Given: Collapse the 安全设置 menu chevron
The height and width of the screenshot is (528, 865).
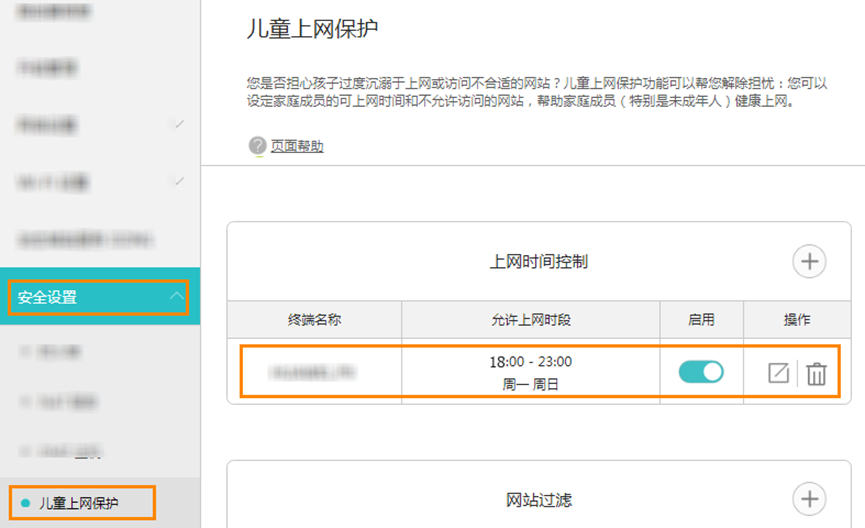Looking at the screenshot, I should (177, 296).
